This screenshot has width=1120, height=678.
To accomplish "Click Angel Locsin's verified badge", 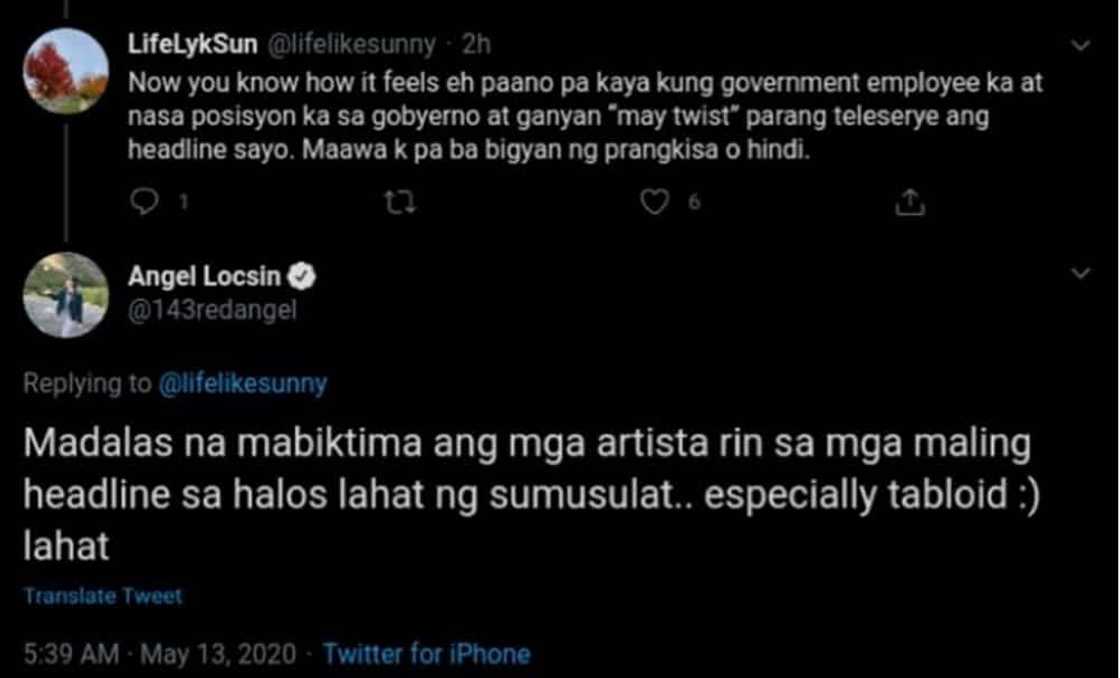I will pyautogui.click(x=303, y=277).
